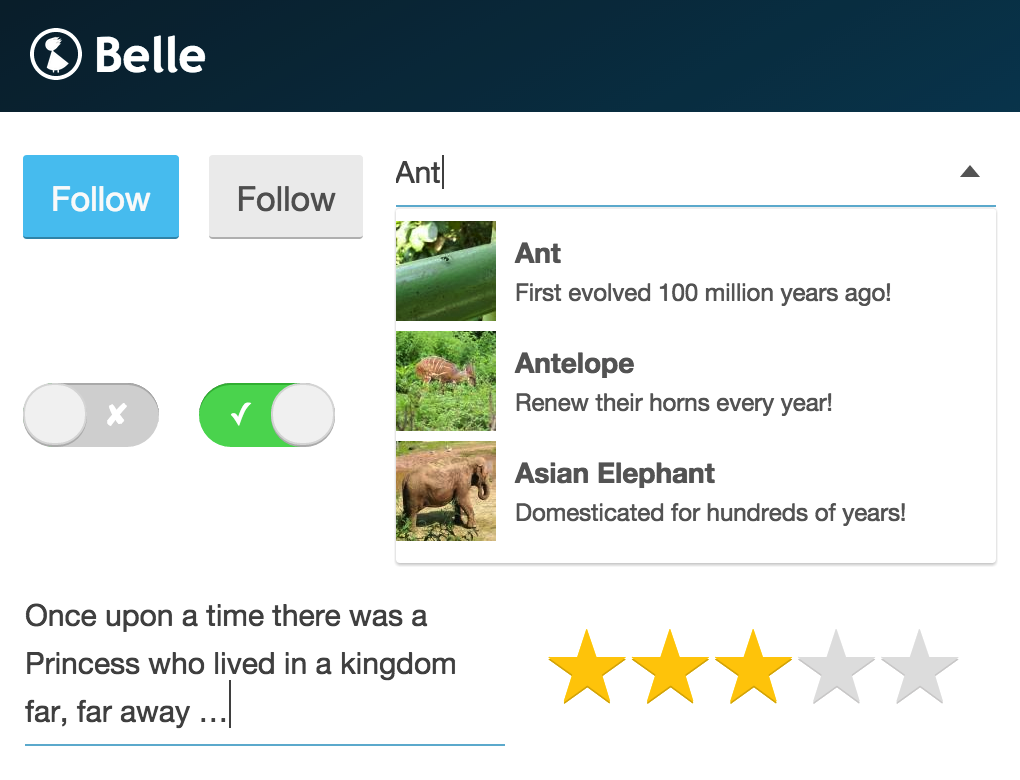
Task: Enable the gray off switch
Action: coord(90,414)
